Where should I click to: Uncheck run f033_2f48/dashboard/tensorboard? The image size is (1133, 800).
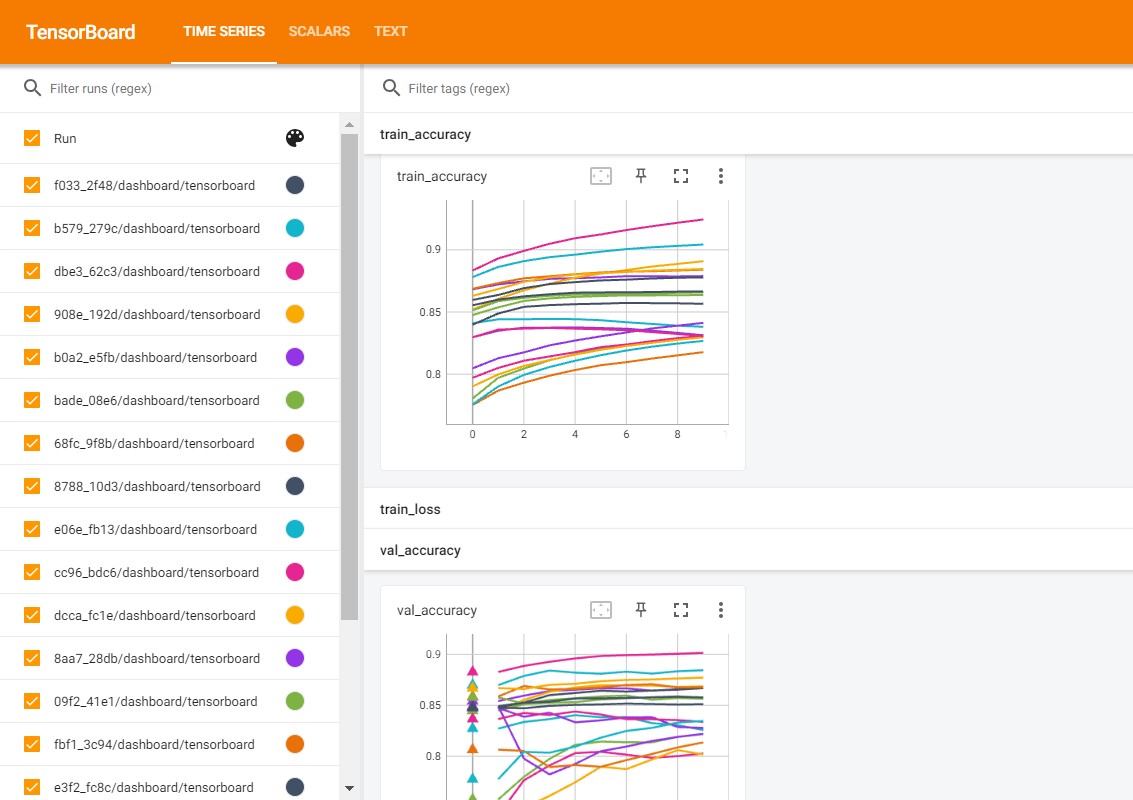point(32,185)
